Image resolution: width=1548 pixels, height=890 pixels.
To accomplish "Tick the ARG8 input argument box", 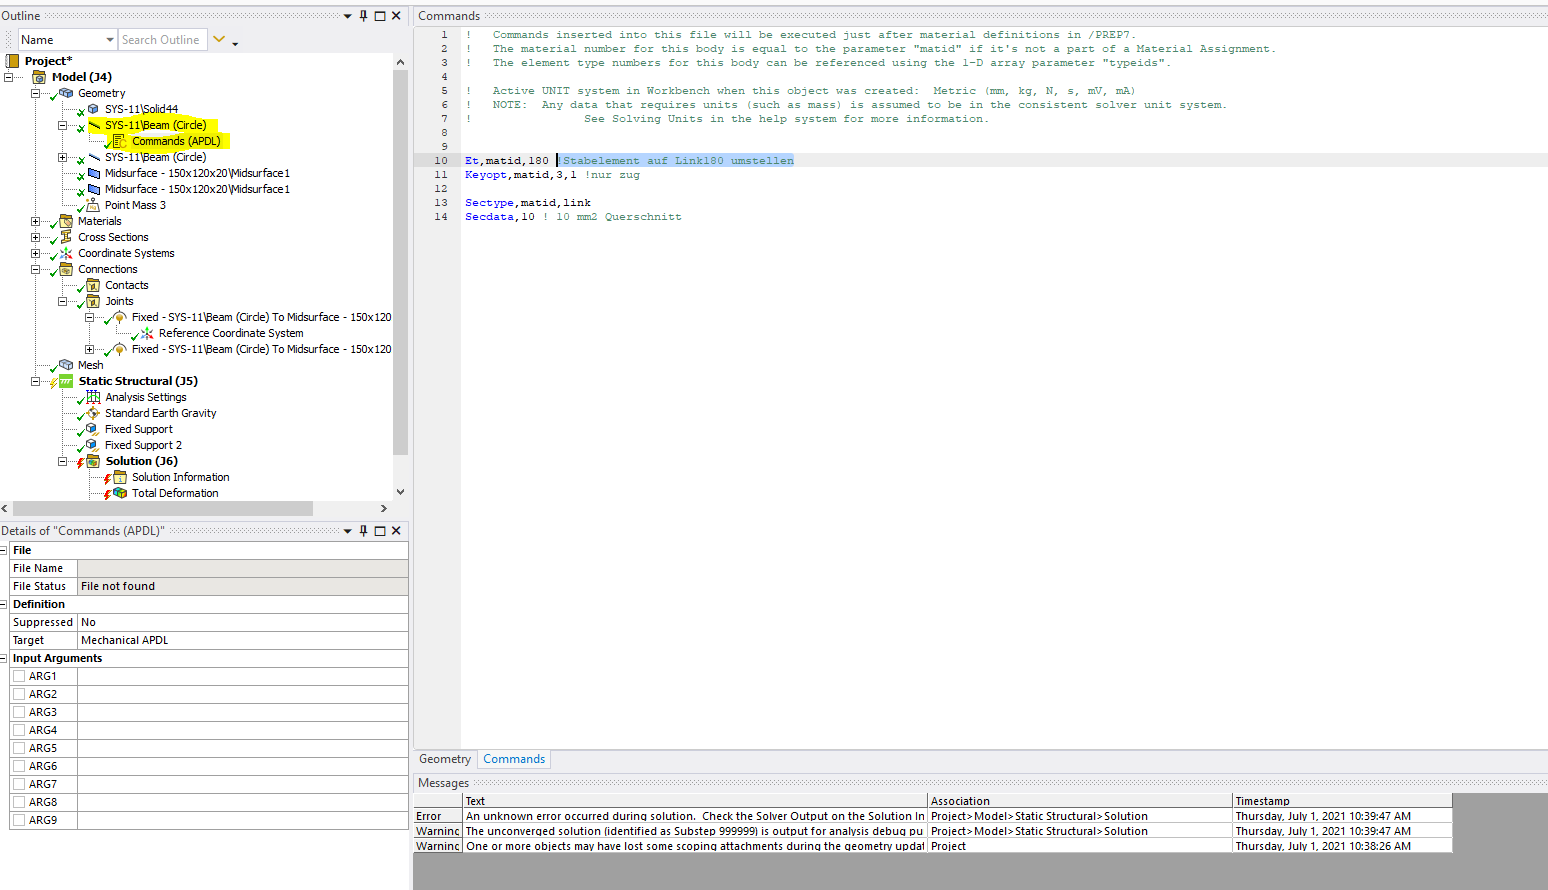I will point(19,802).
